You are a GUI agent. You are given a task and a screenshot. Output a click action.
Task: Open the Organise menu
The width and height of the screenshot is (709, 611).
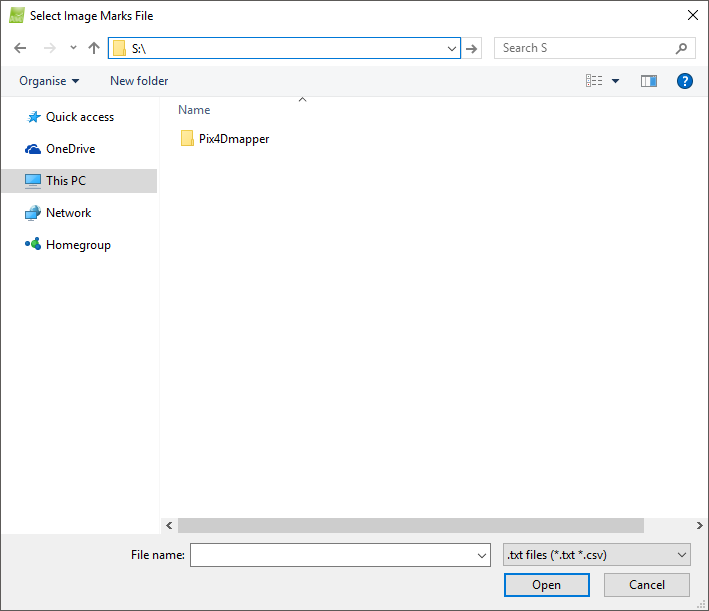coord(49,81)
